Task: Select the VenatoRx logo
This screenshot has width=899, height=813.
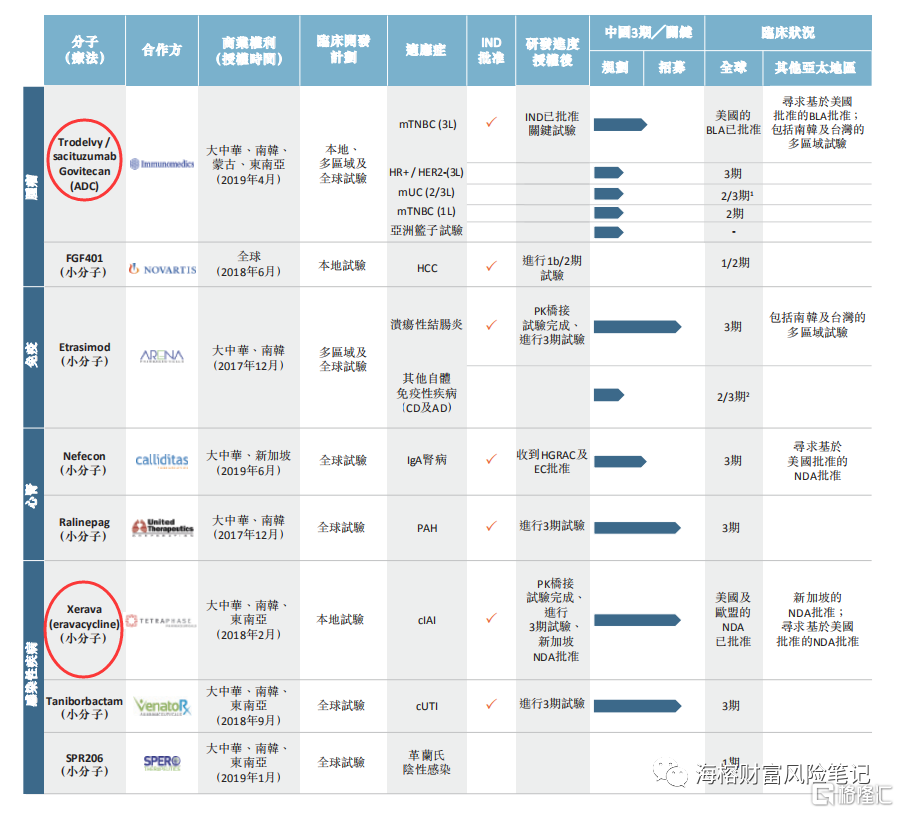Action: click(162, 707)
